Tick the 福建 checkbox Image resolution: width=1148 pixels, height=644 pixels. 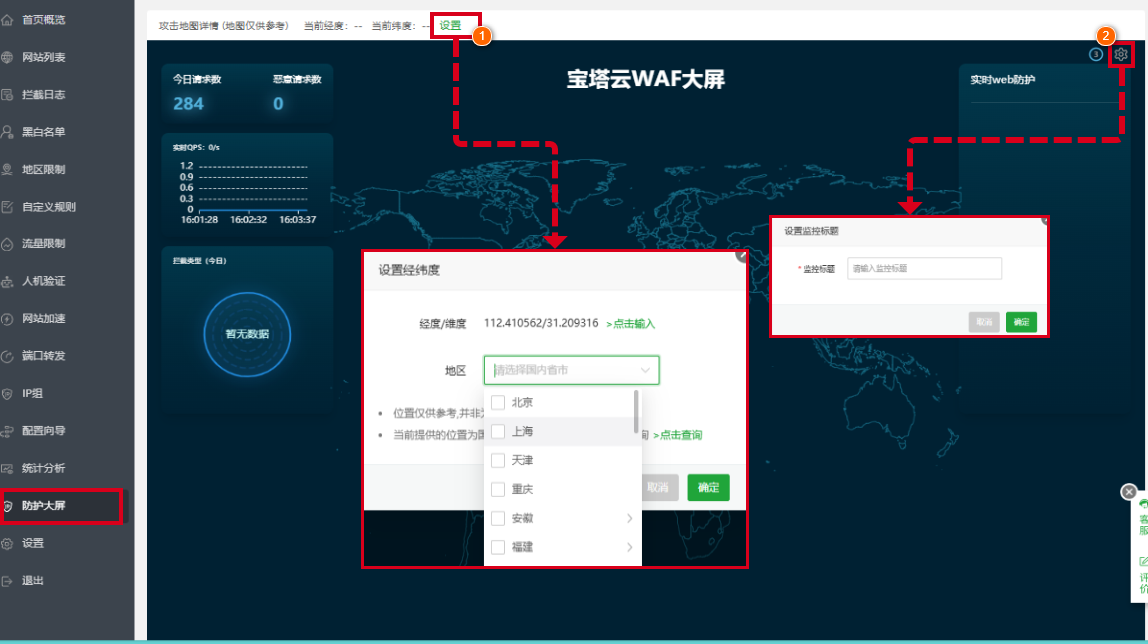498,547
